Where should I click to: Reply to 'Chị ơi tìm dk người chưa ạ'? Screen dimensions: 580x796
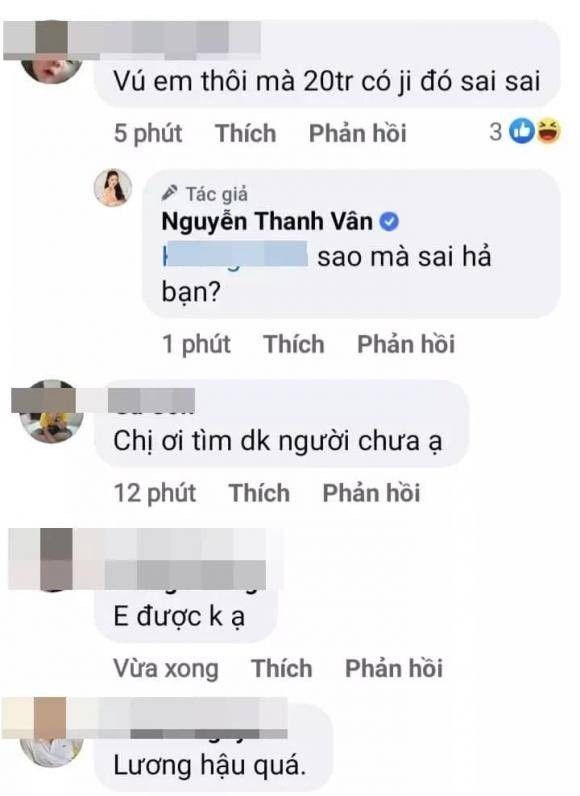pyautogui.click(x=371, y=492)
